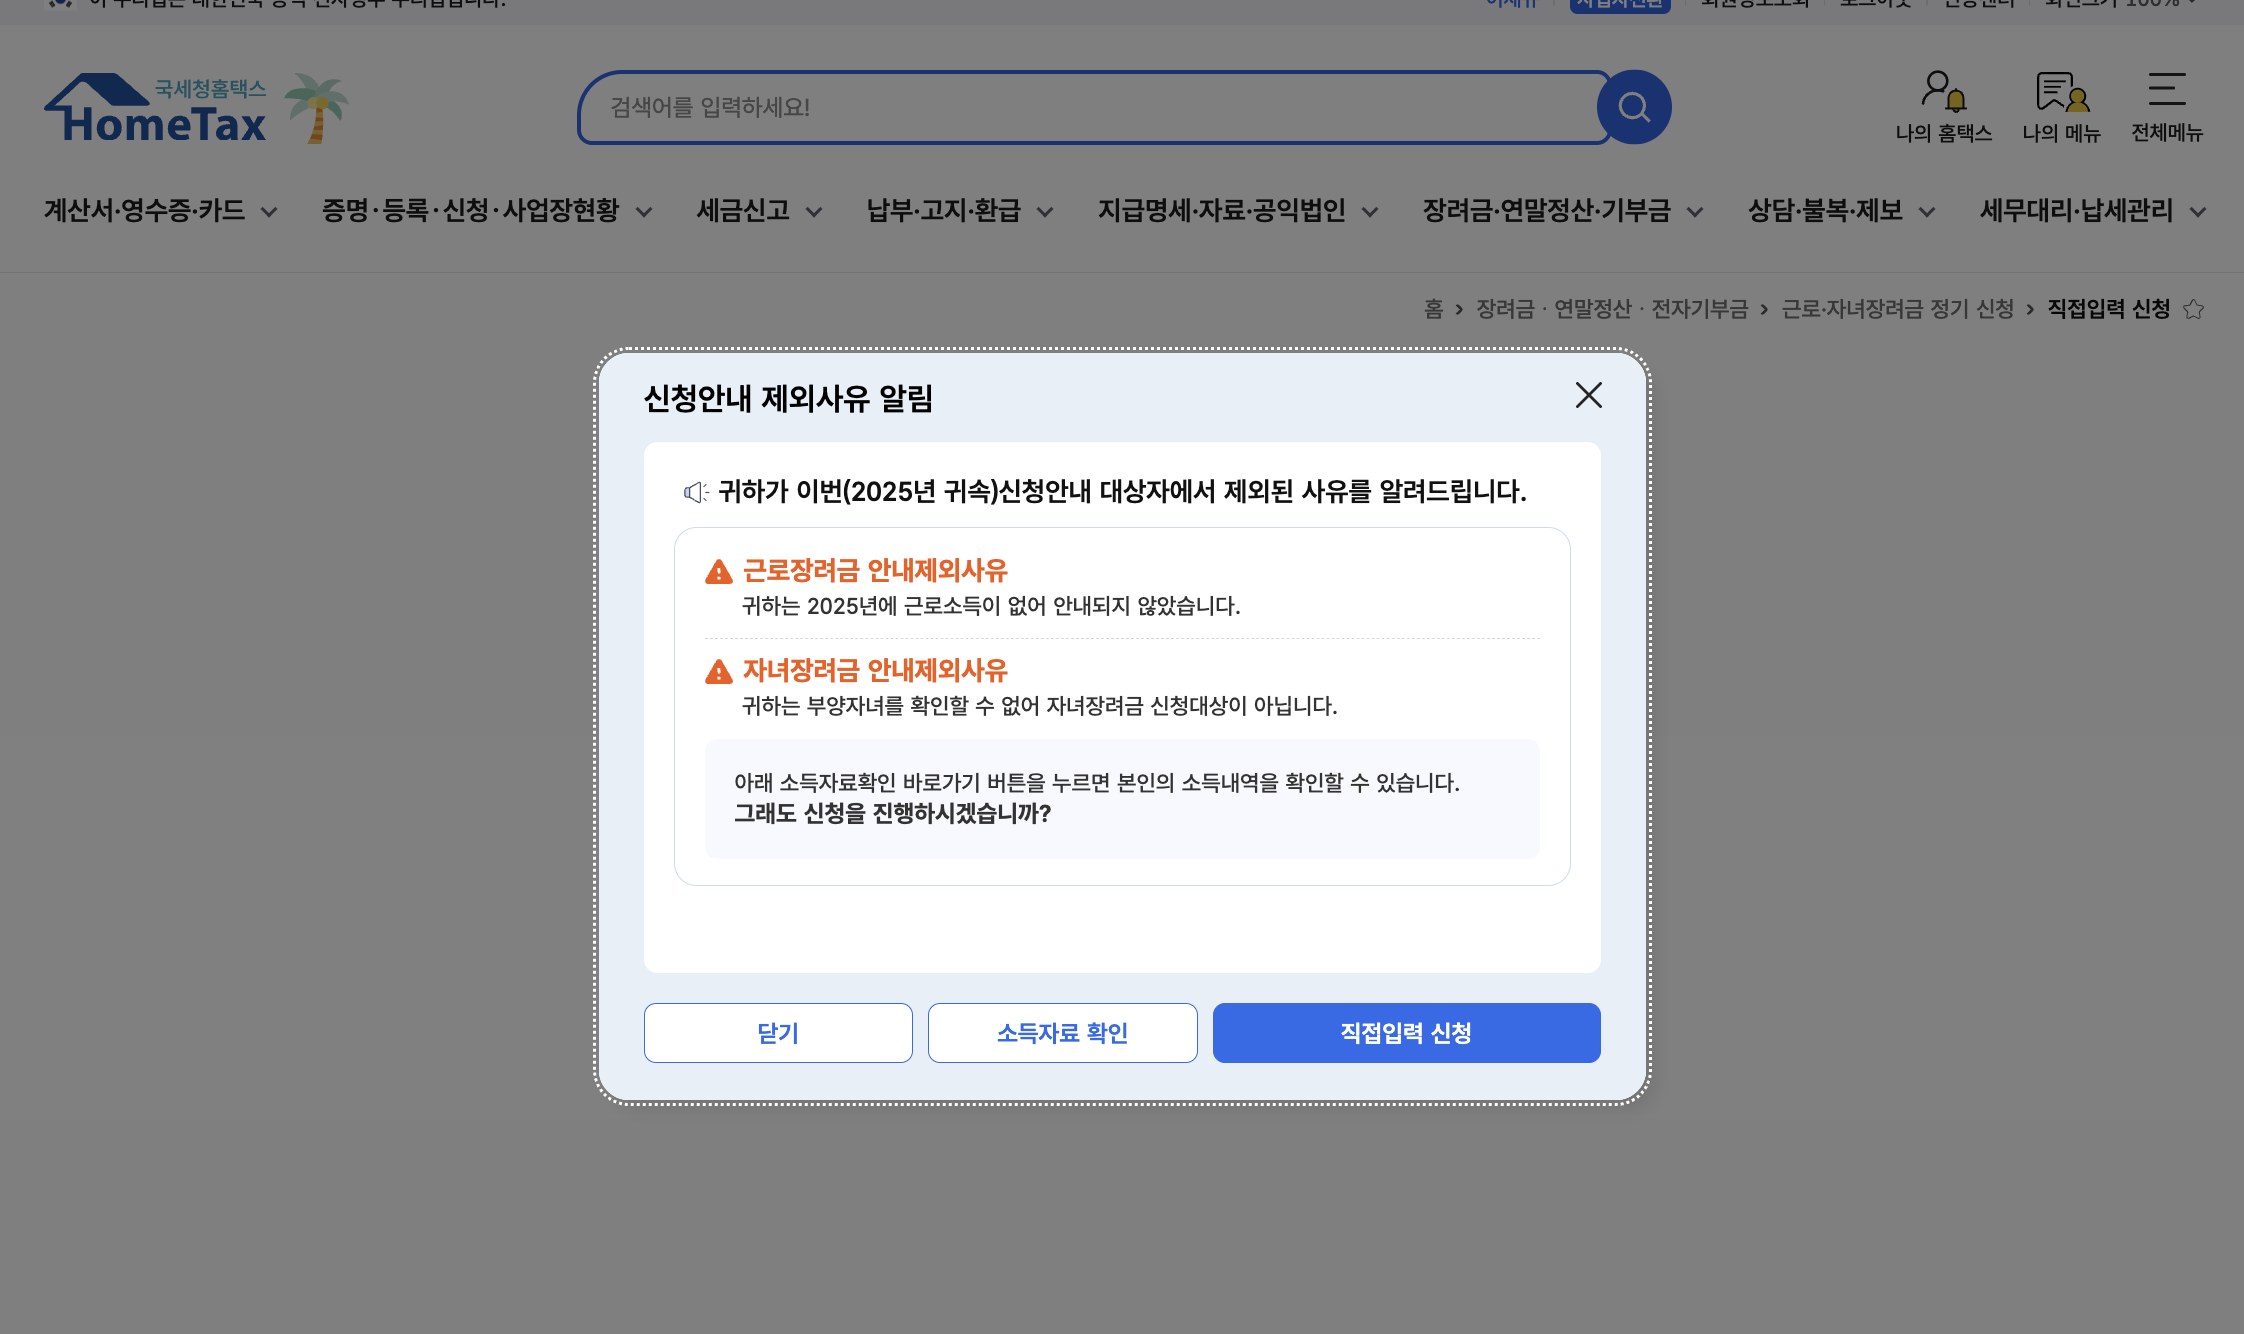The image size is (2244, 1334).
Task: Click the text 그래도 신청을 진행하시겠습니까?
Action: [892, 813]
